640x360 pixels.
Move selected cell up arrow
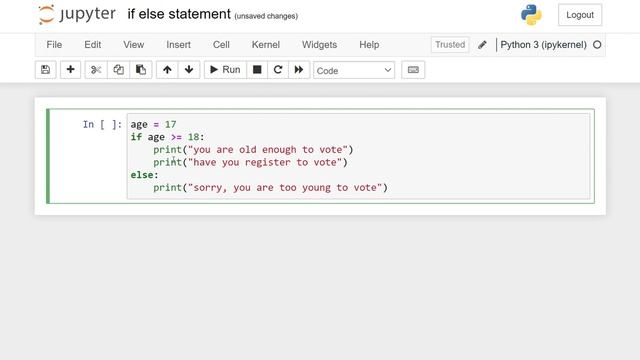pyautogui.click(x=167, y=70)
